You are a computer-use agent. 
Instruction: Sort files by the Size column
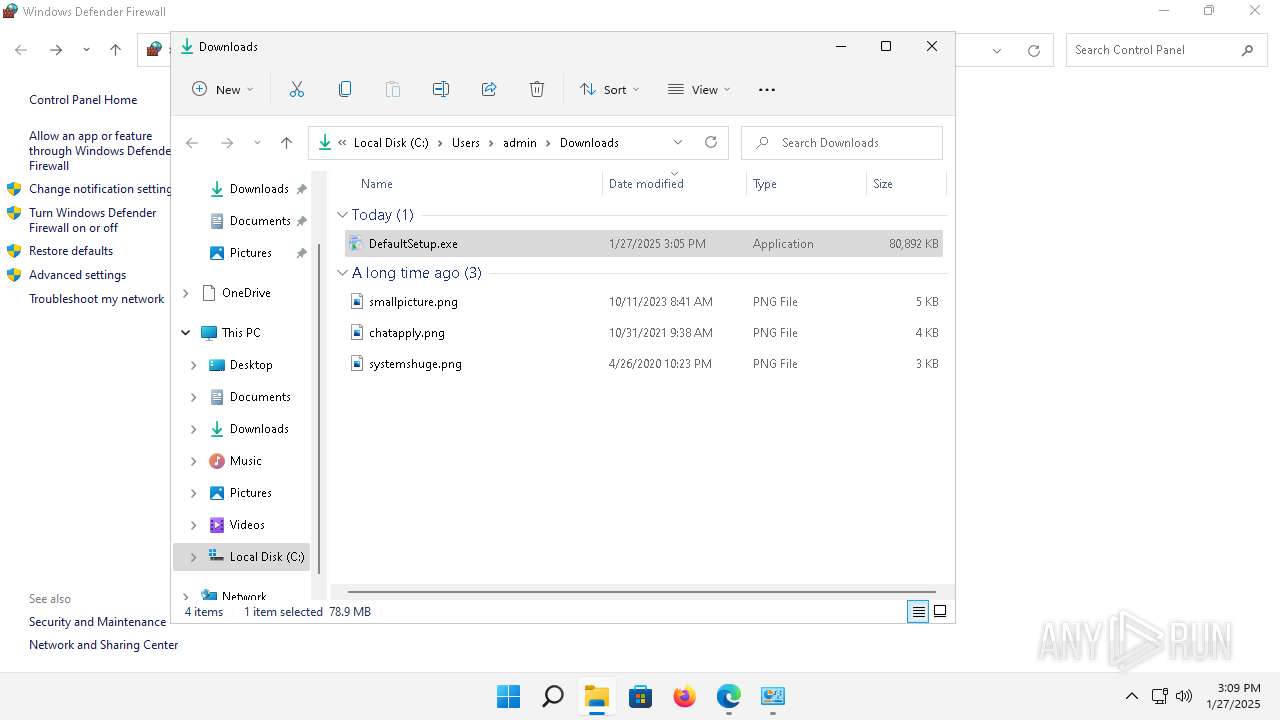[x=883, y=184]
